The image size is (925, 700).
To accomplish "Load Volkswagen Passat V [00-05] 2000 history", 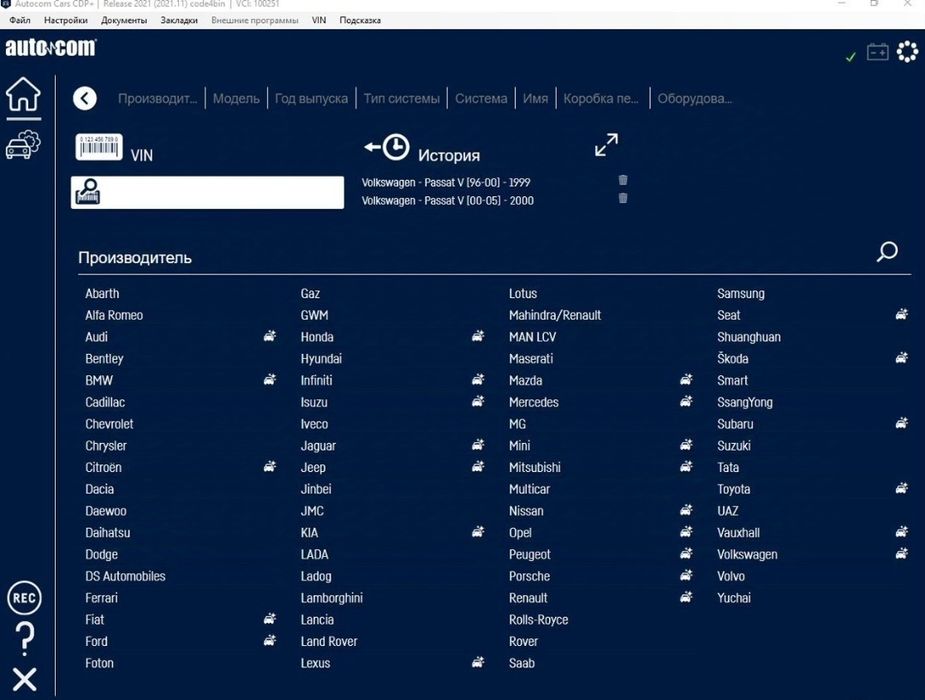I will coord(448,201).
